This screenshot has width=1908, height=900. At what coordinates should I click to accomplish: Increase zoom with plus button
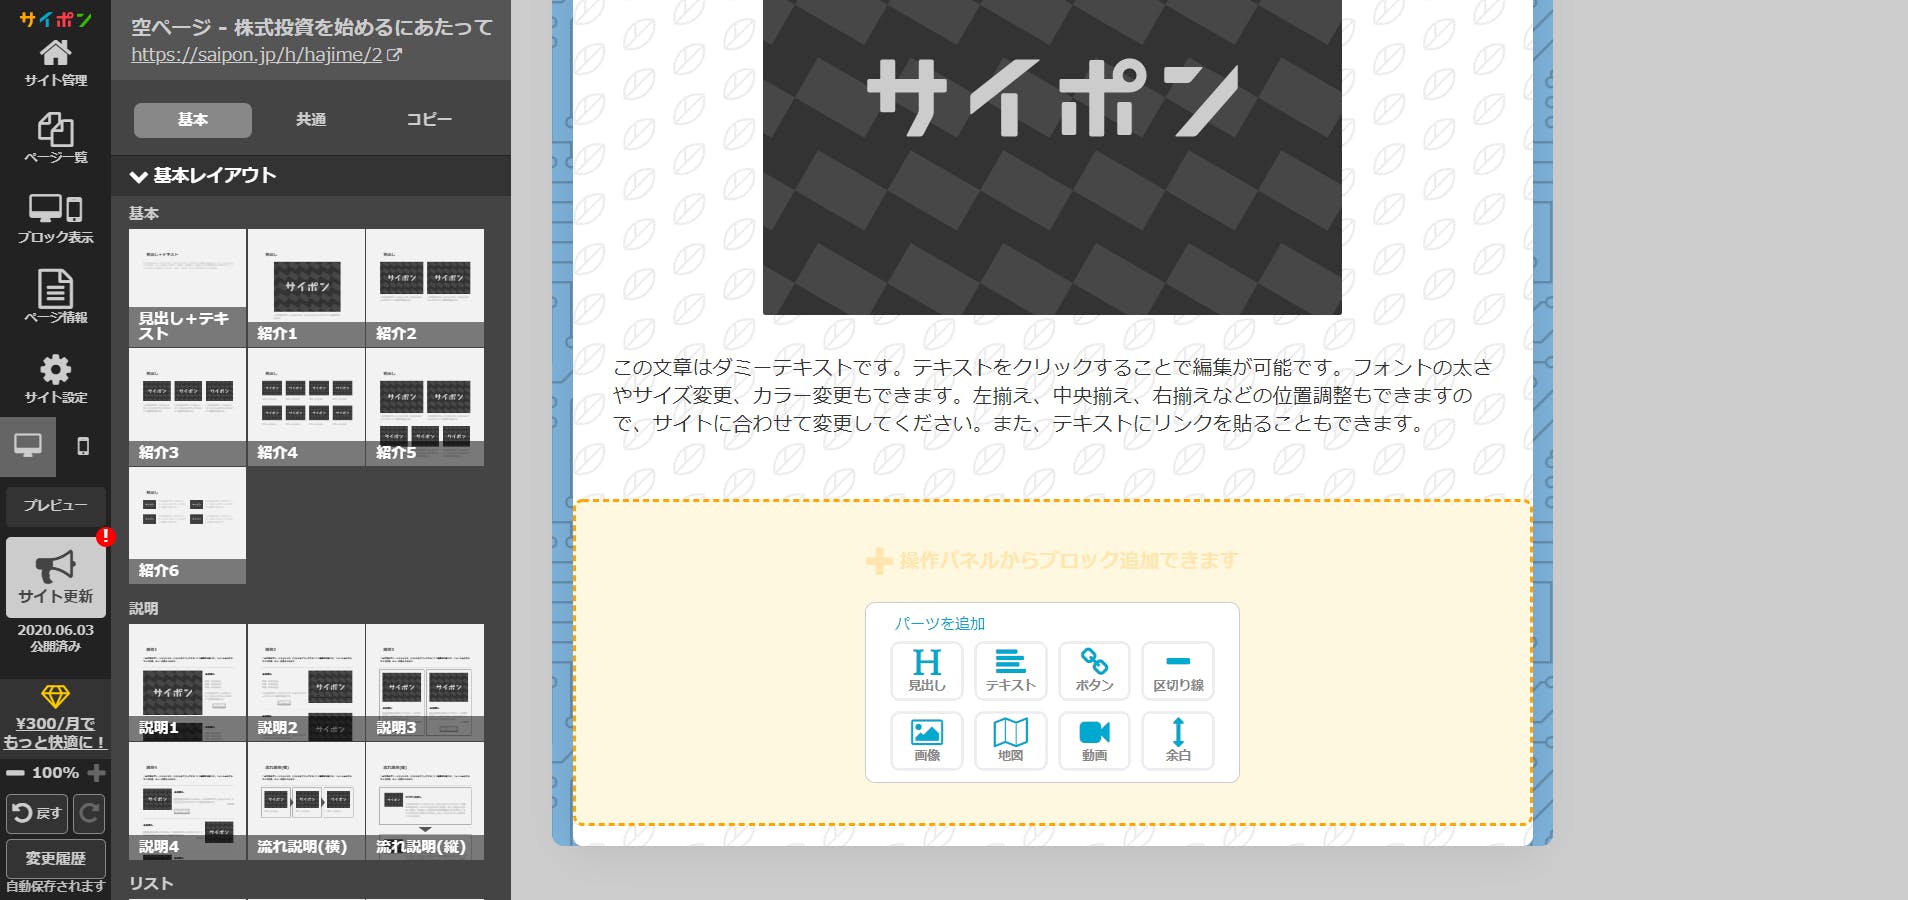[x=96, y=773]
